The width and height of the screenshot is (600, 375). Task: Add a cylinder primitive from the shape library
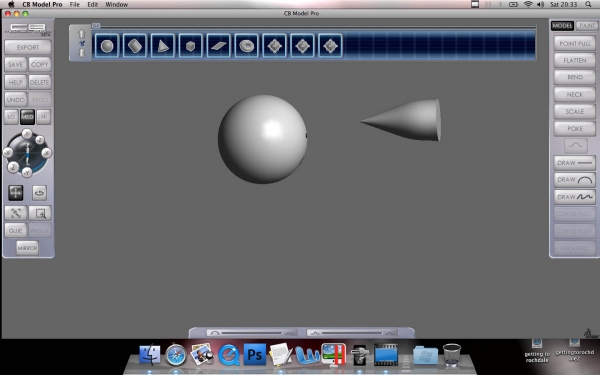click(x=135, y=46)
